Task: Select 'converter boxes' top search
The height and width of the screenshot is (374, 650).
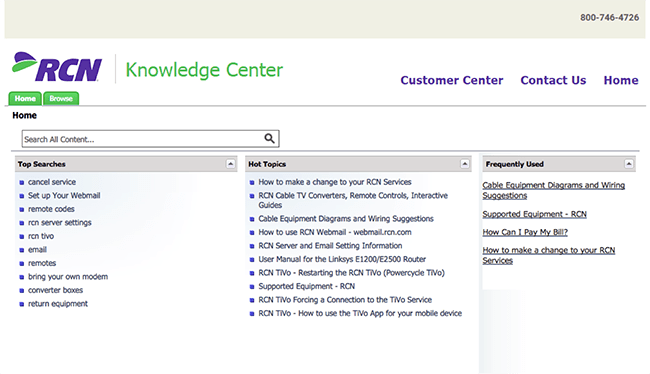Action: click(x=56, y=290)
